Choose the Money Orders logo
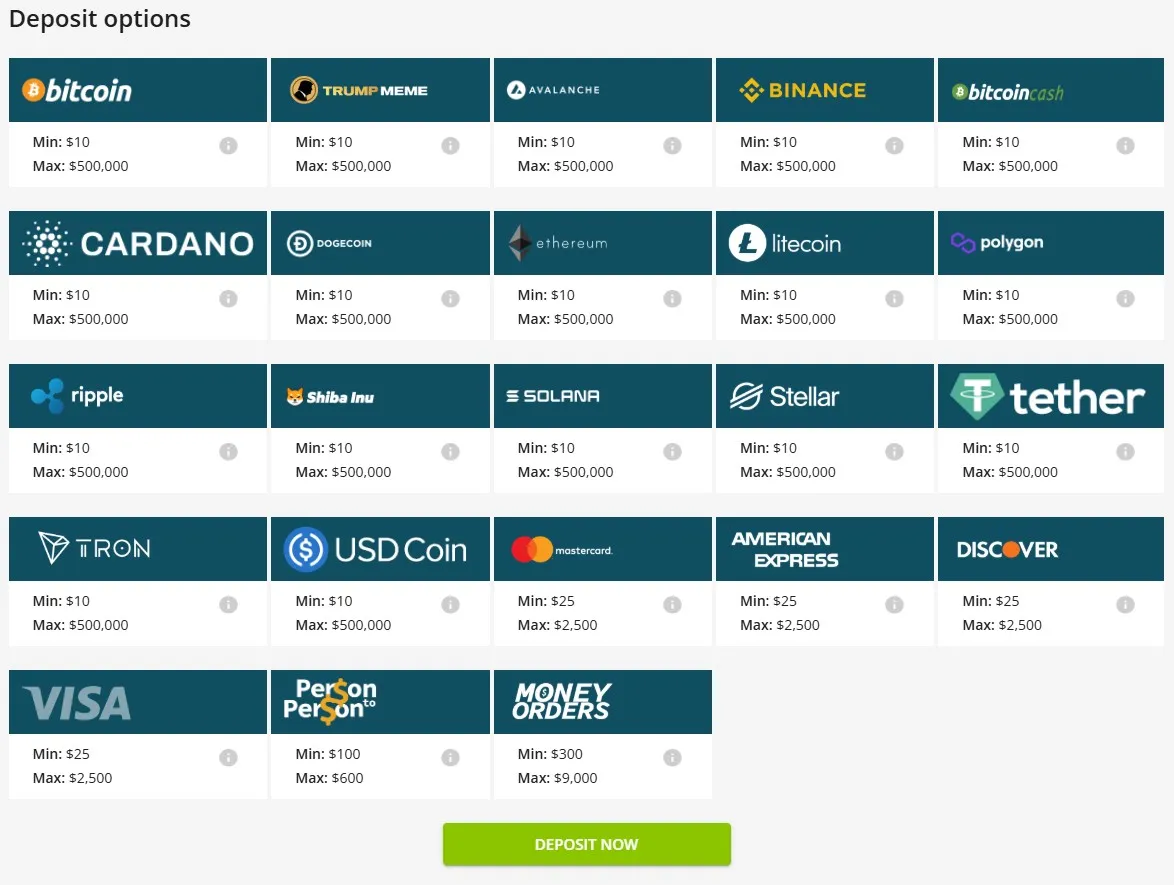 pos(562,702)
